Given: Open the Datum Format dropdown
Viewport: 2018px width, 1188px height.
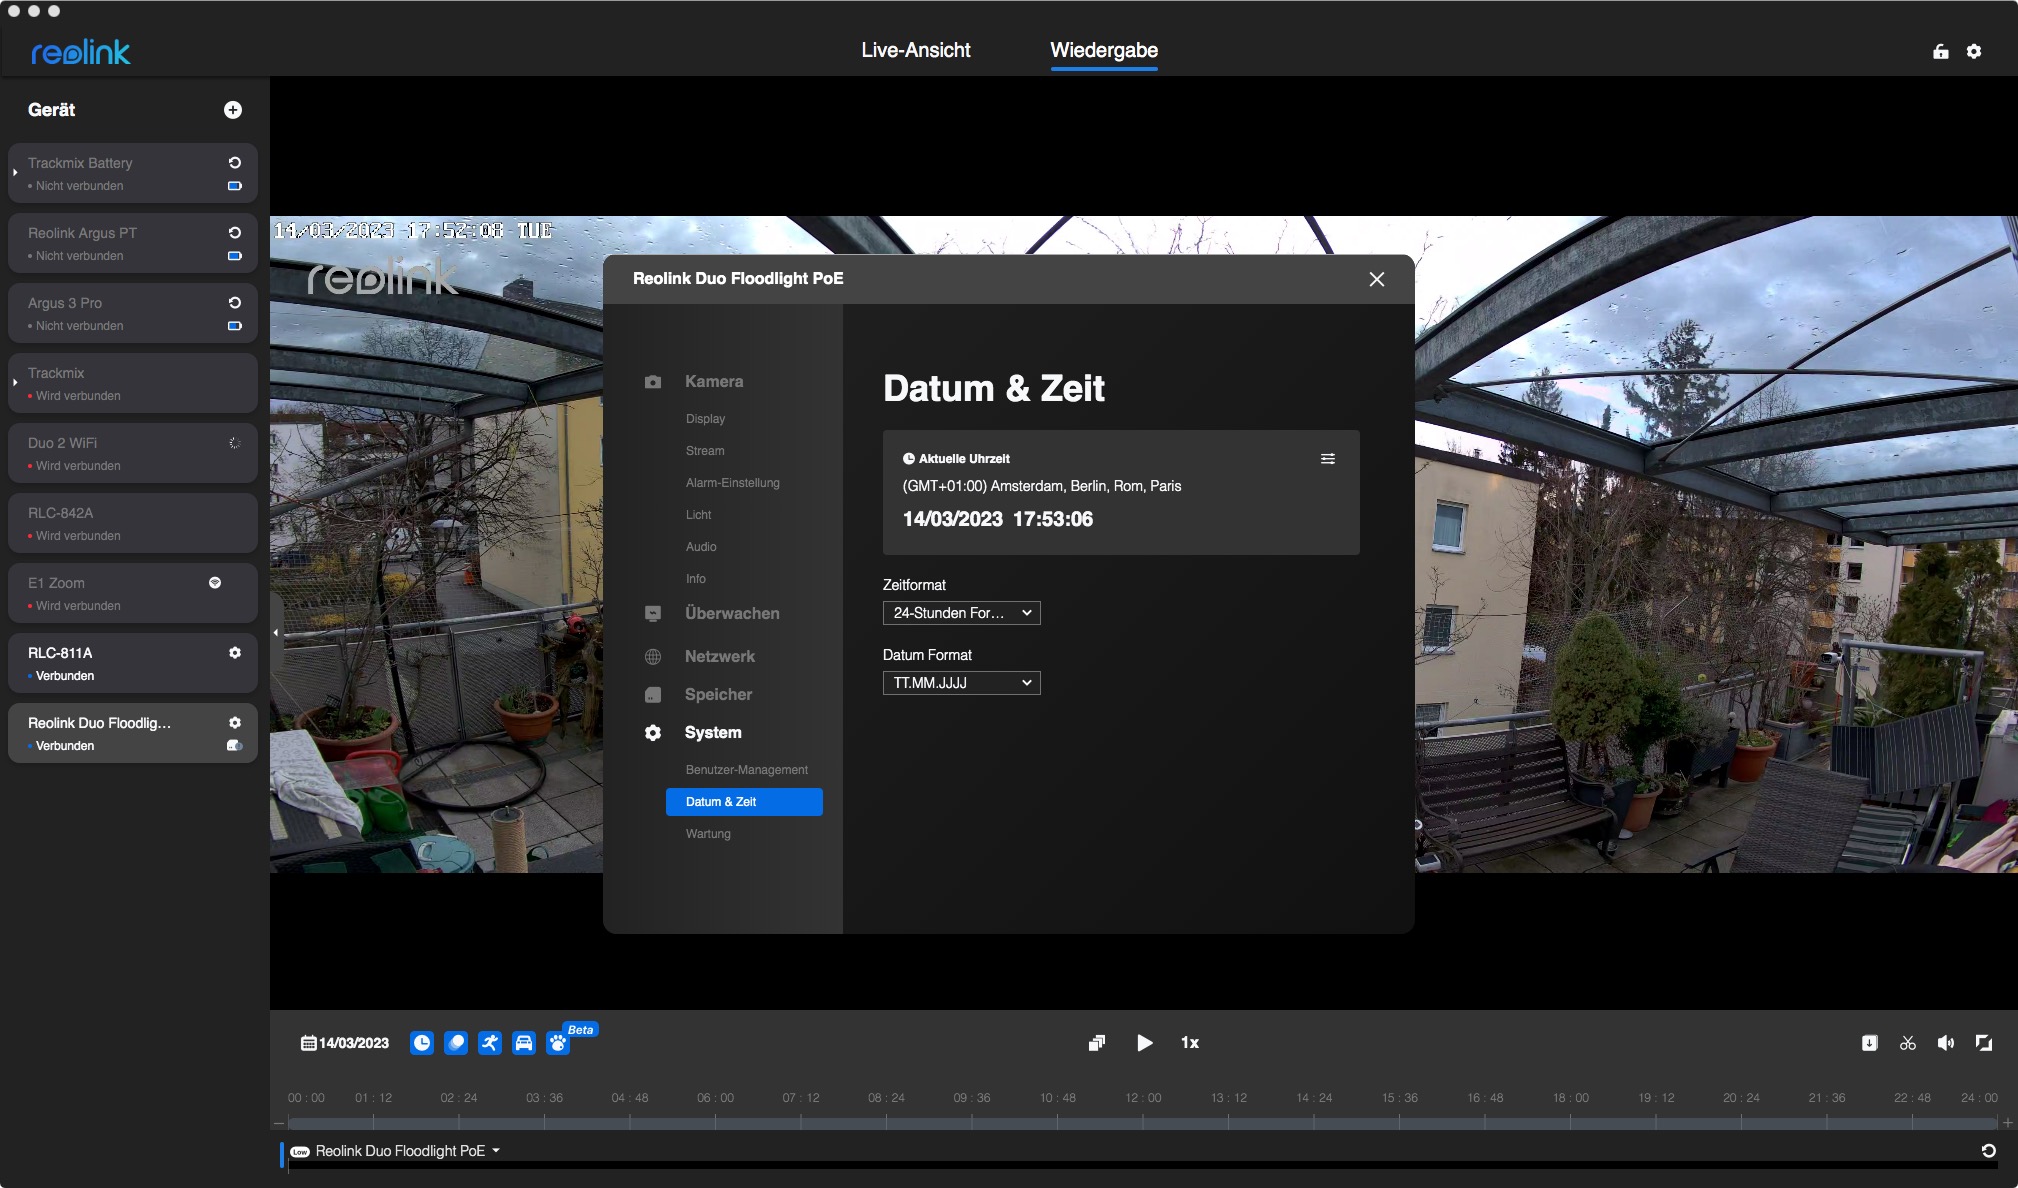Looking at the screenshot, I should point(961,683).
